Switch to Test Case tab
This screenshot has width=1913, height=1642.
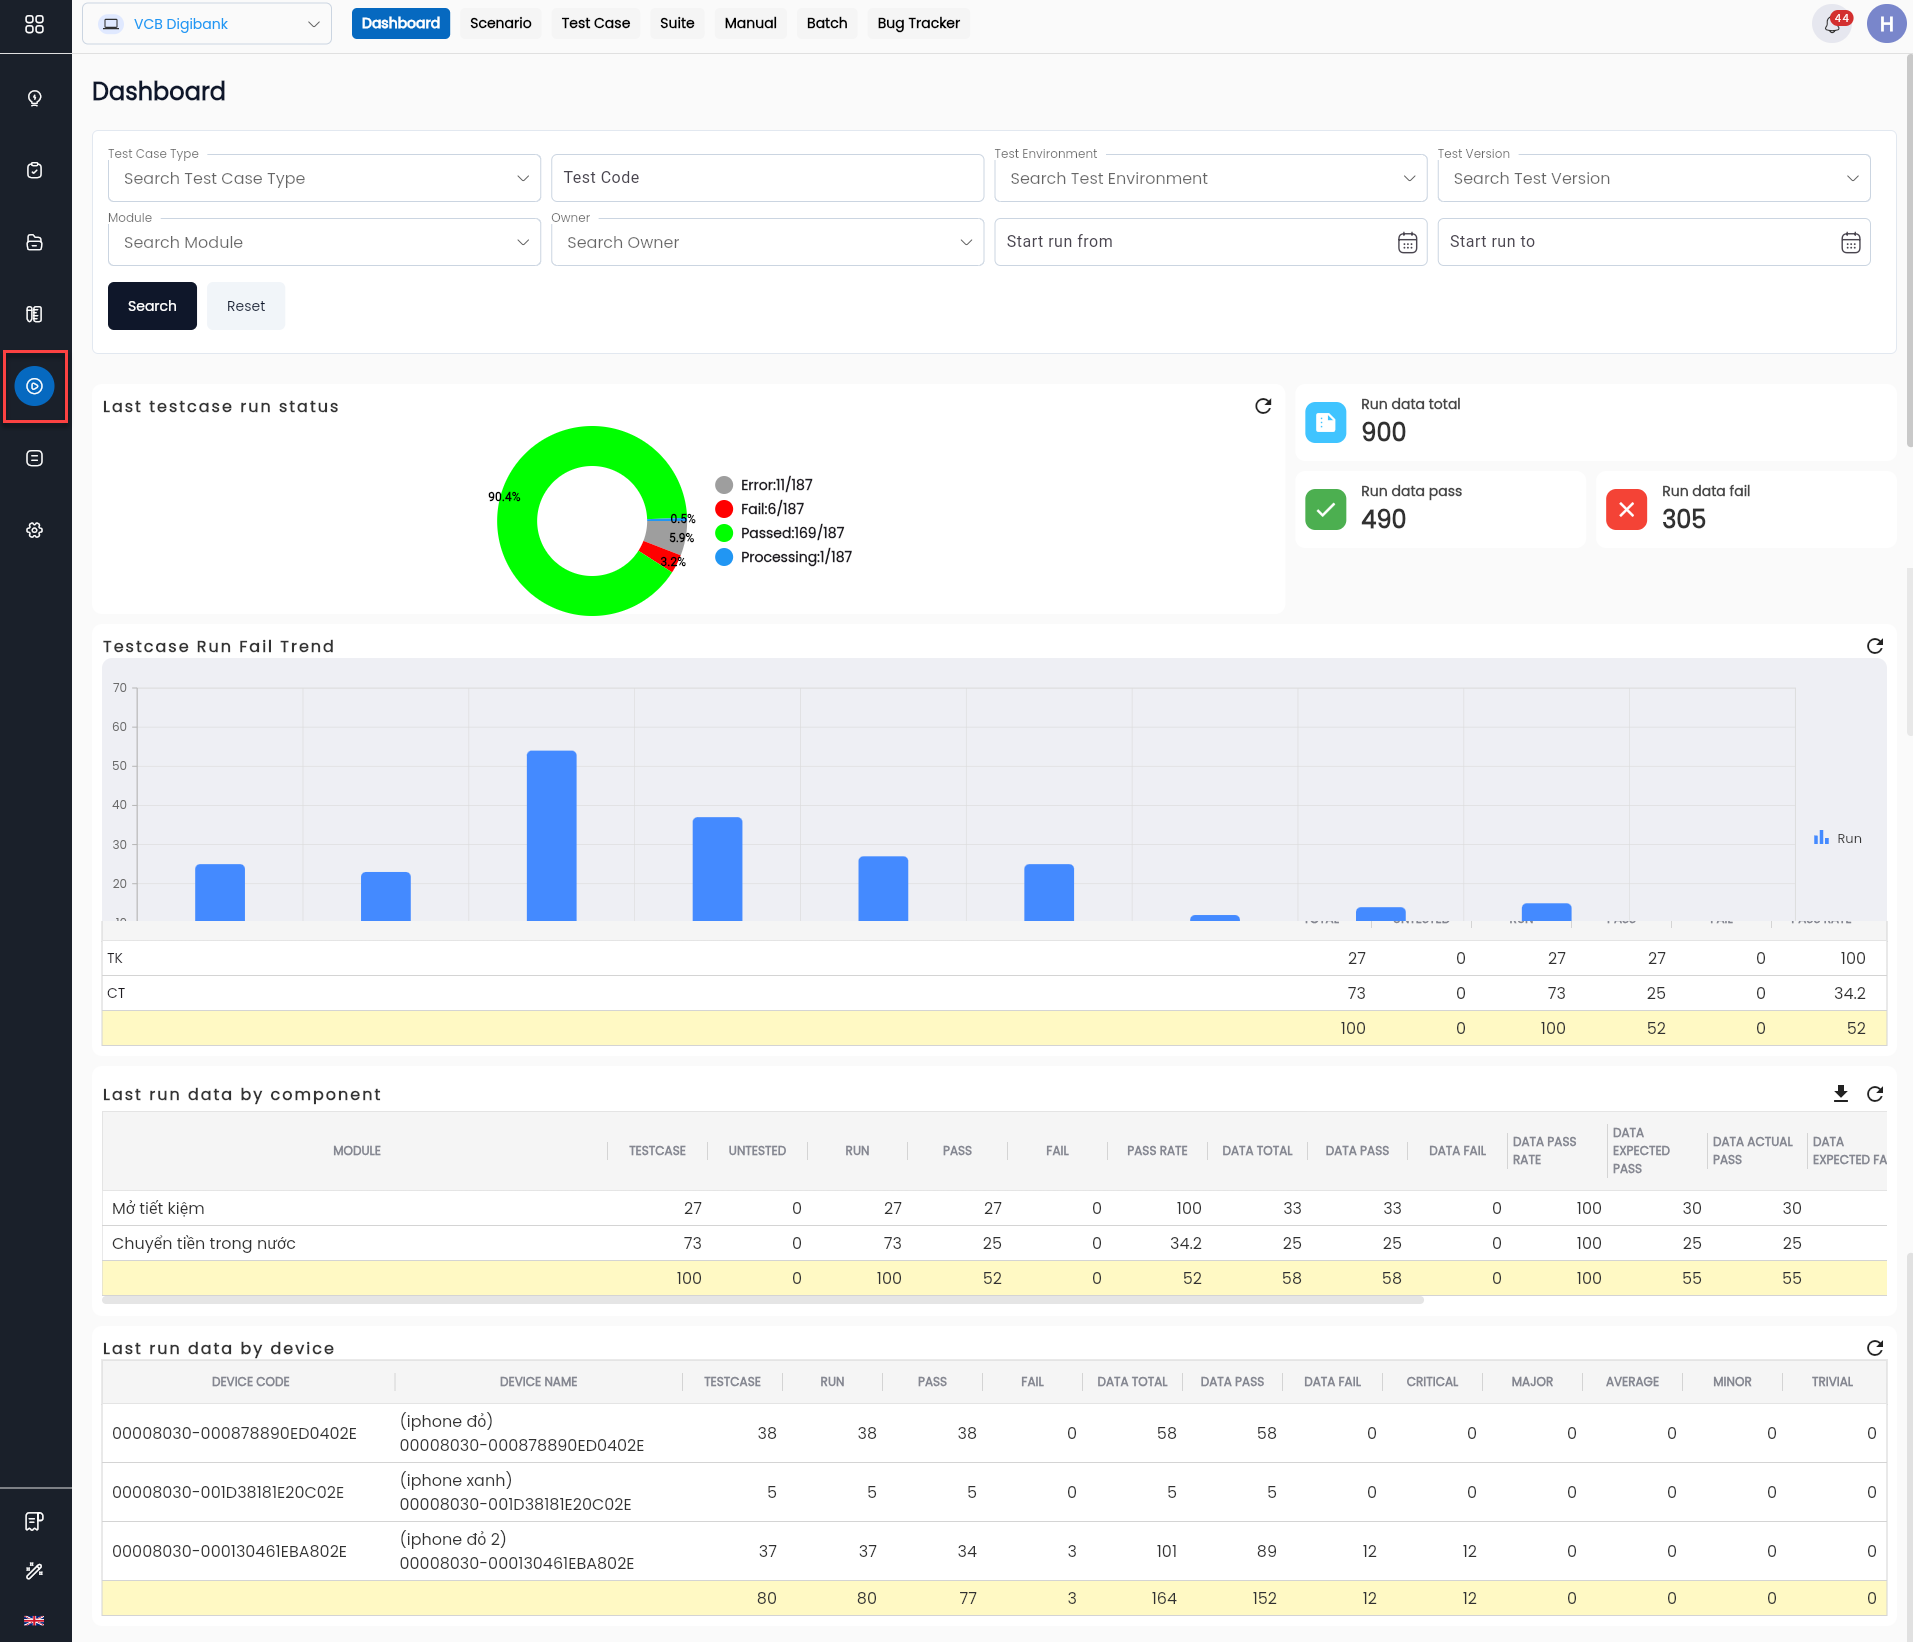point(595,23)
